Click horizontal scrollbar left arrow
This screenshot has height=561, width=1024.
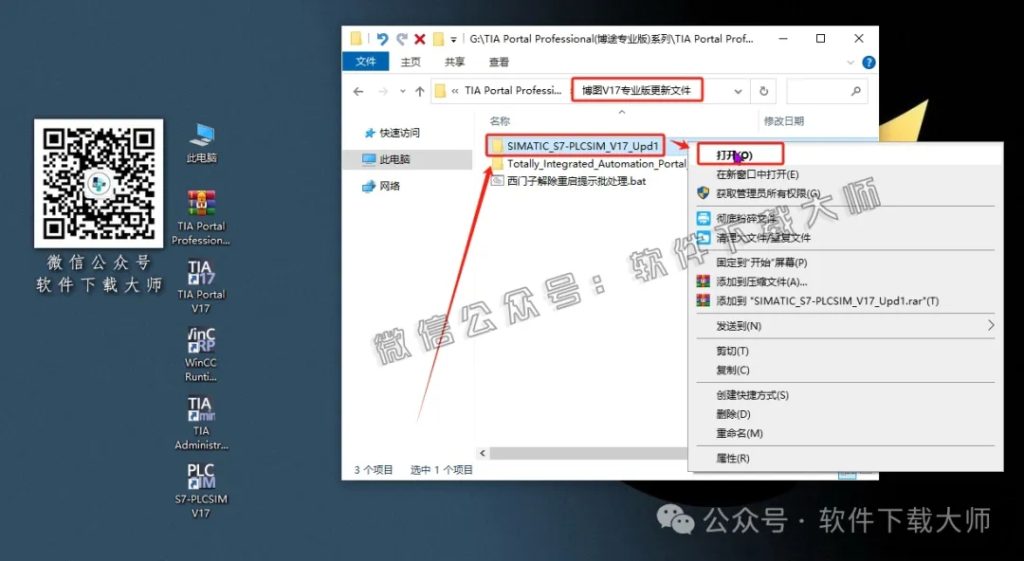483,453
